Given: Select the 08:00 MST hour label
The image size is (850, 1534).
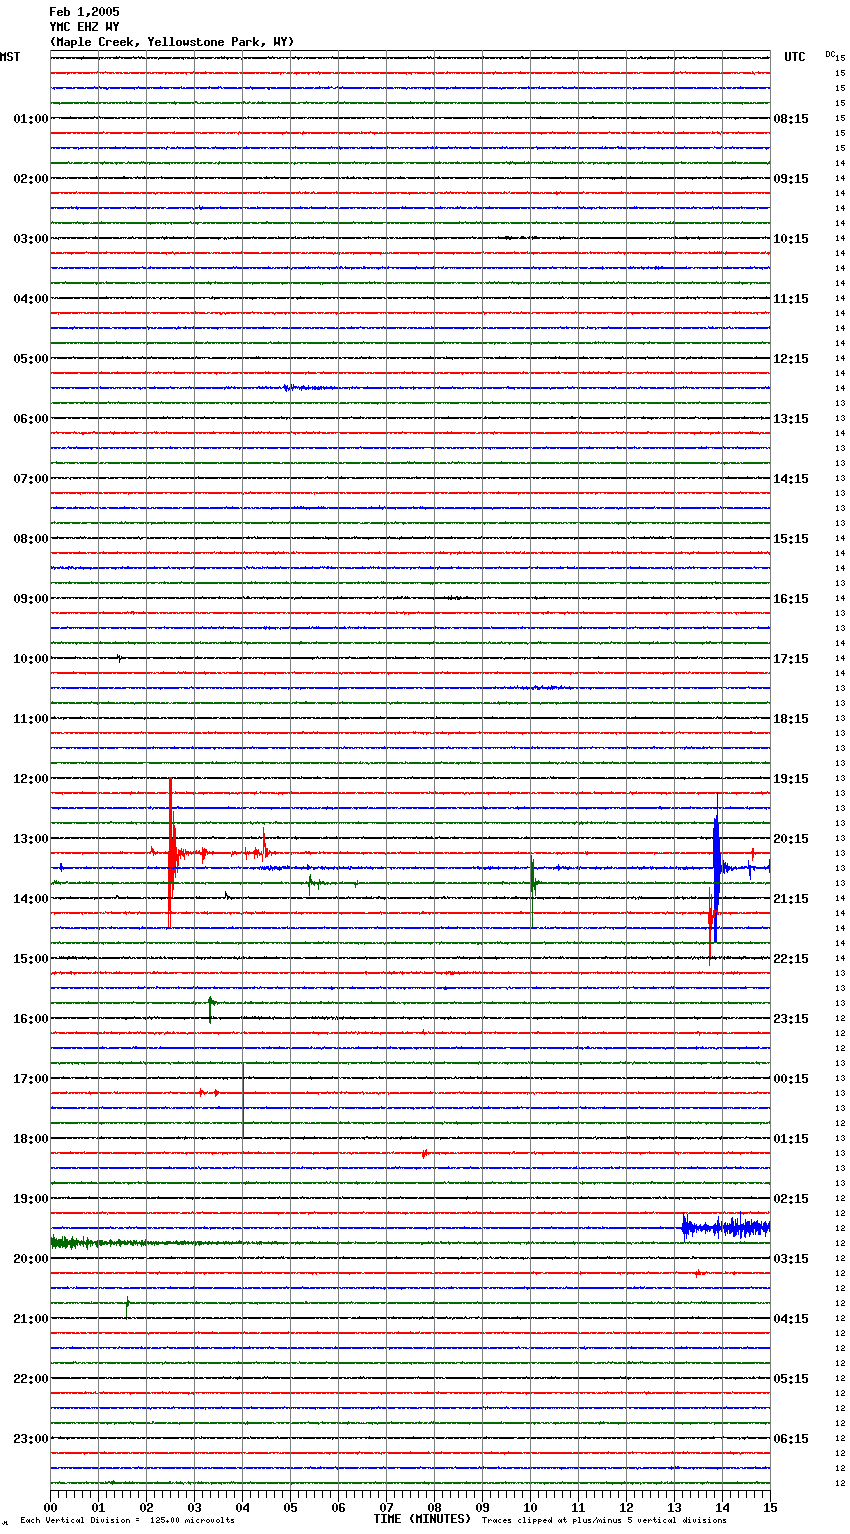Looking at the screenshot, I should pos(31,539).
